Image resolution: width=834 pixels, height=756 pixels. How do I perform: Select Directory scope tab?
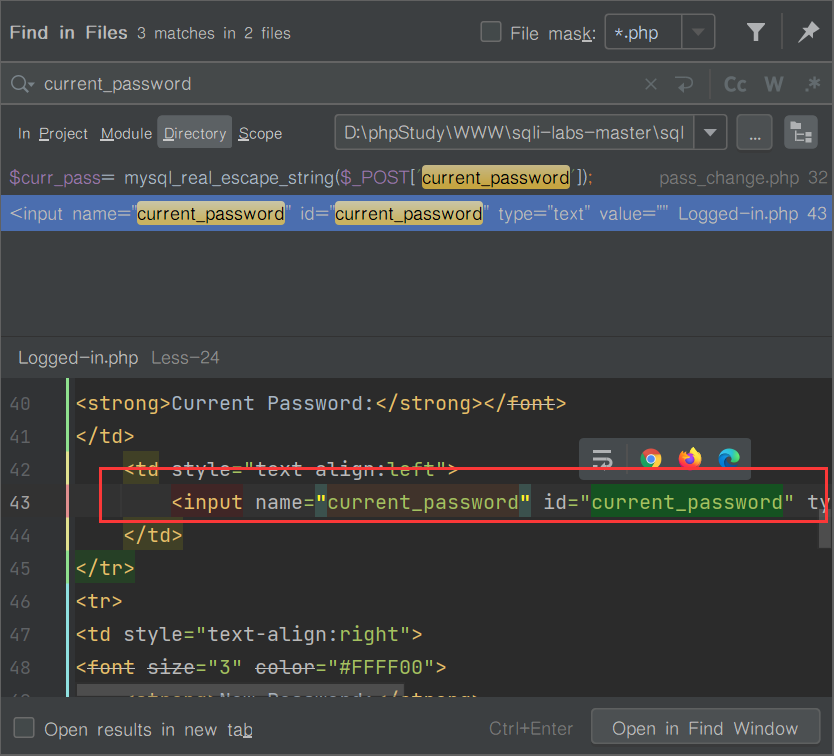(195, 132)
